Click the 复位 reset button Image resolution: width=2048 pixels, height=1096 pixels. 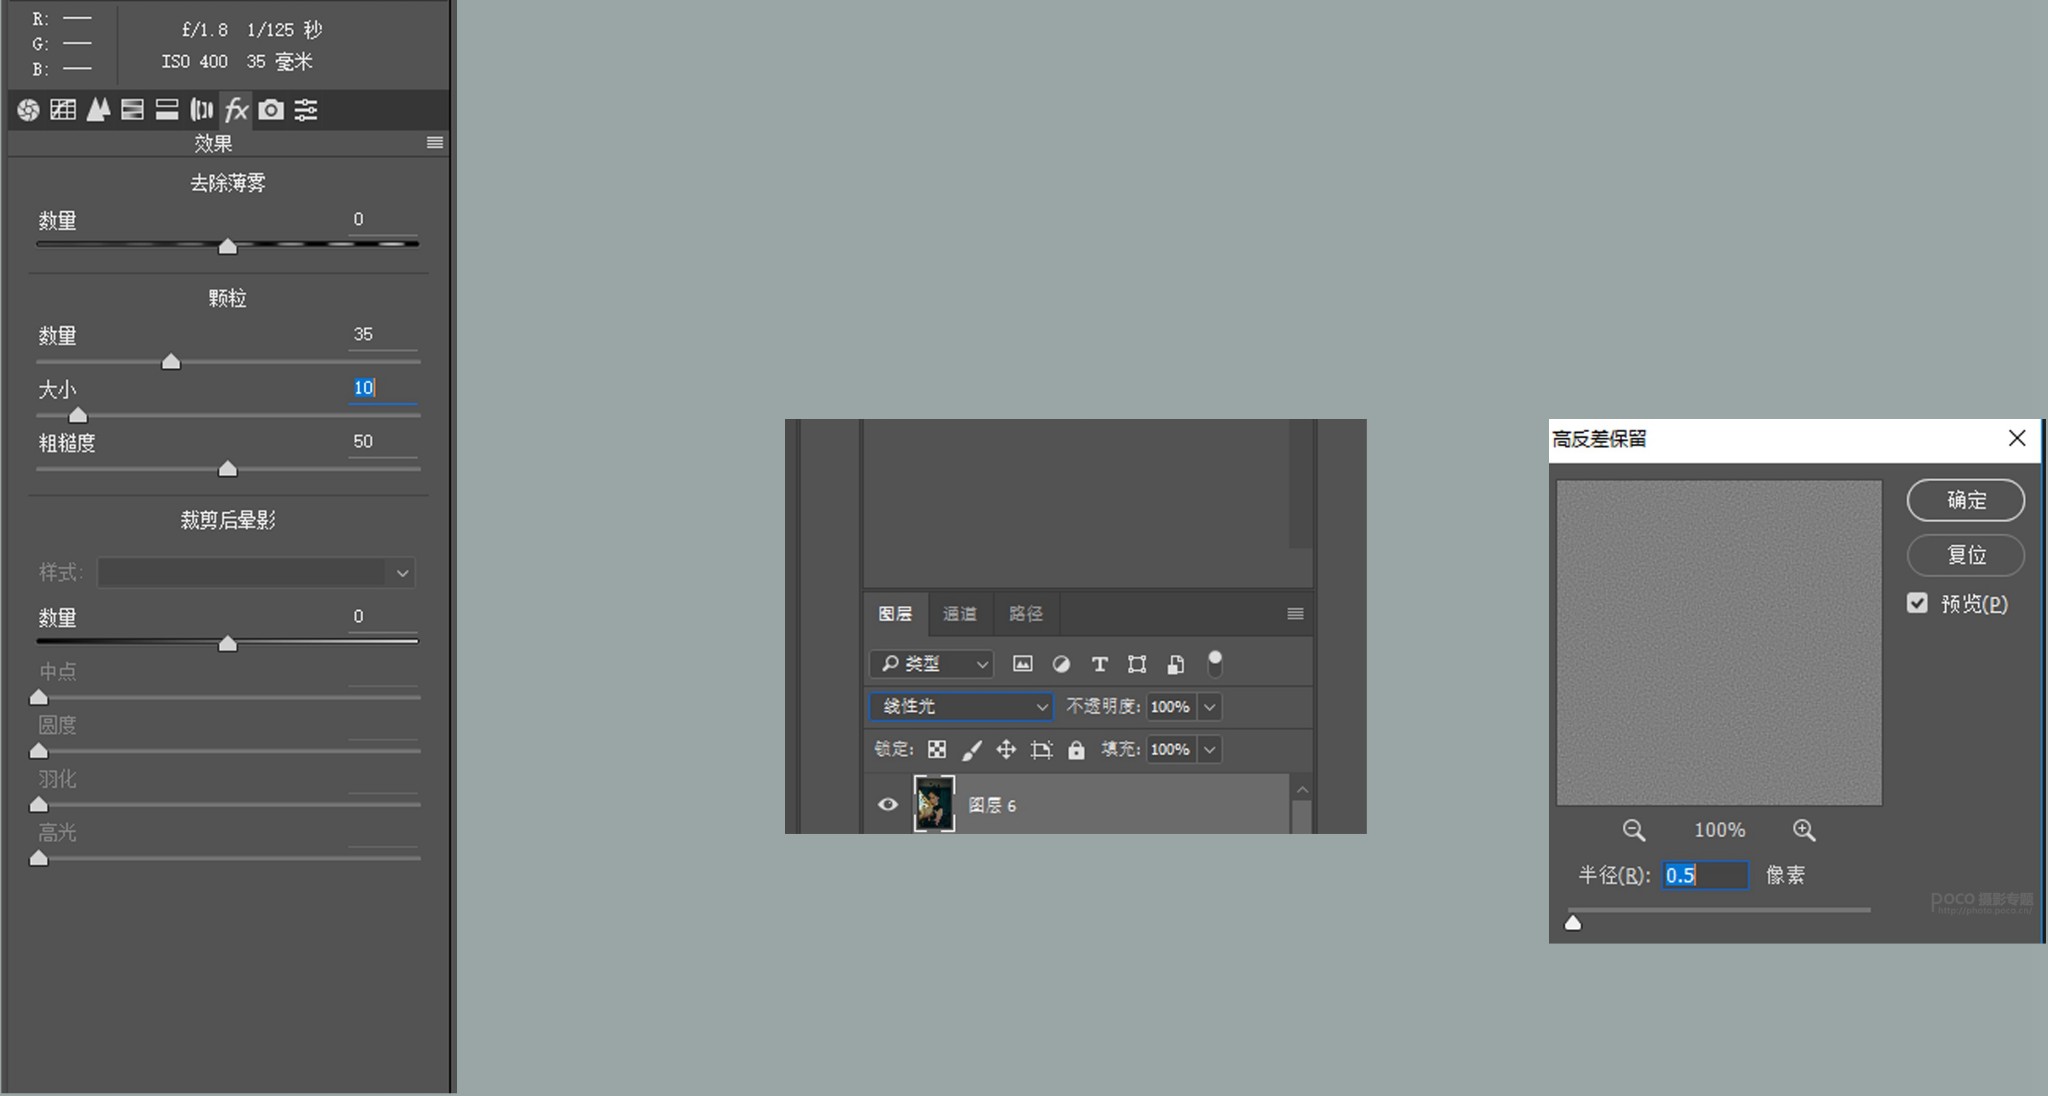[1965, 555]
